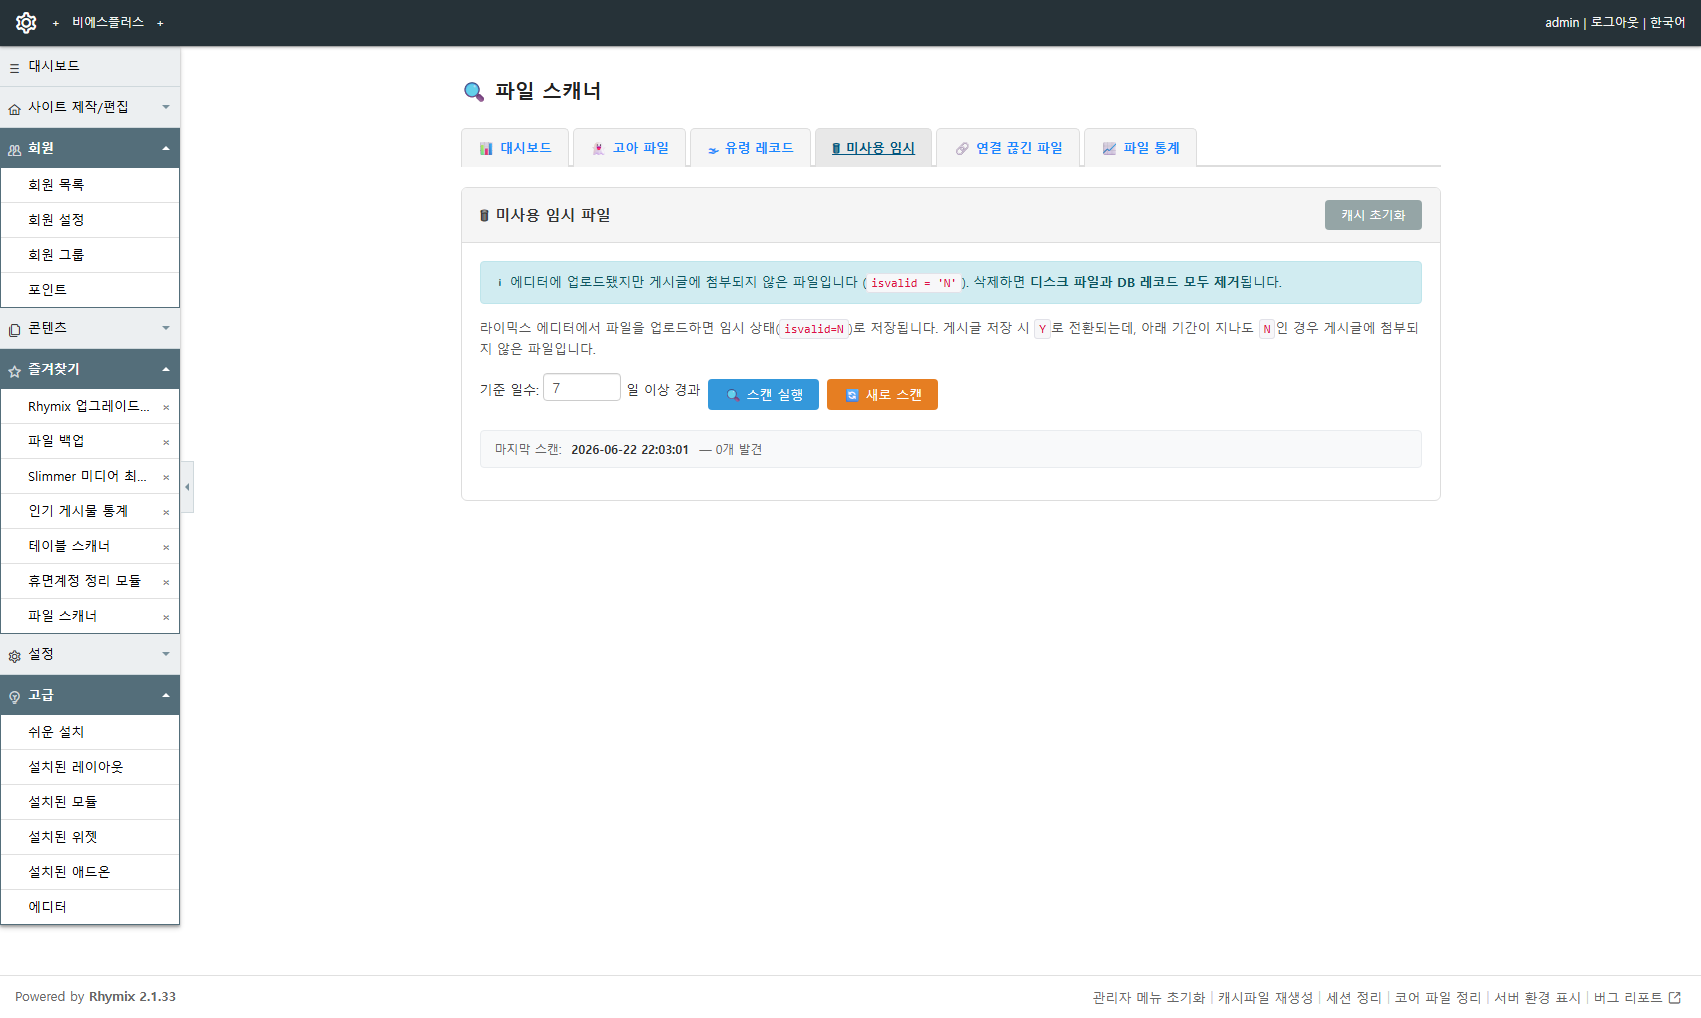Switch to the 유령 레코드 tab
The height and width of the screenshot is (1018, 1701).
[x=750, y=148]
